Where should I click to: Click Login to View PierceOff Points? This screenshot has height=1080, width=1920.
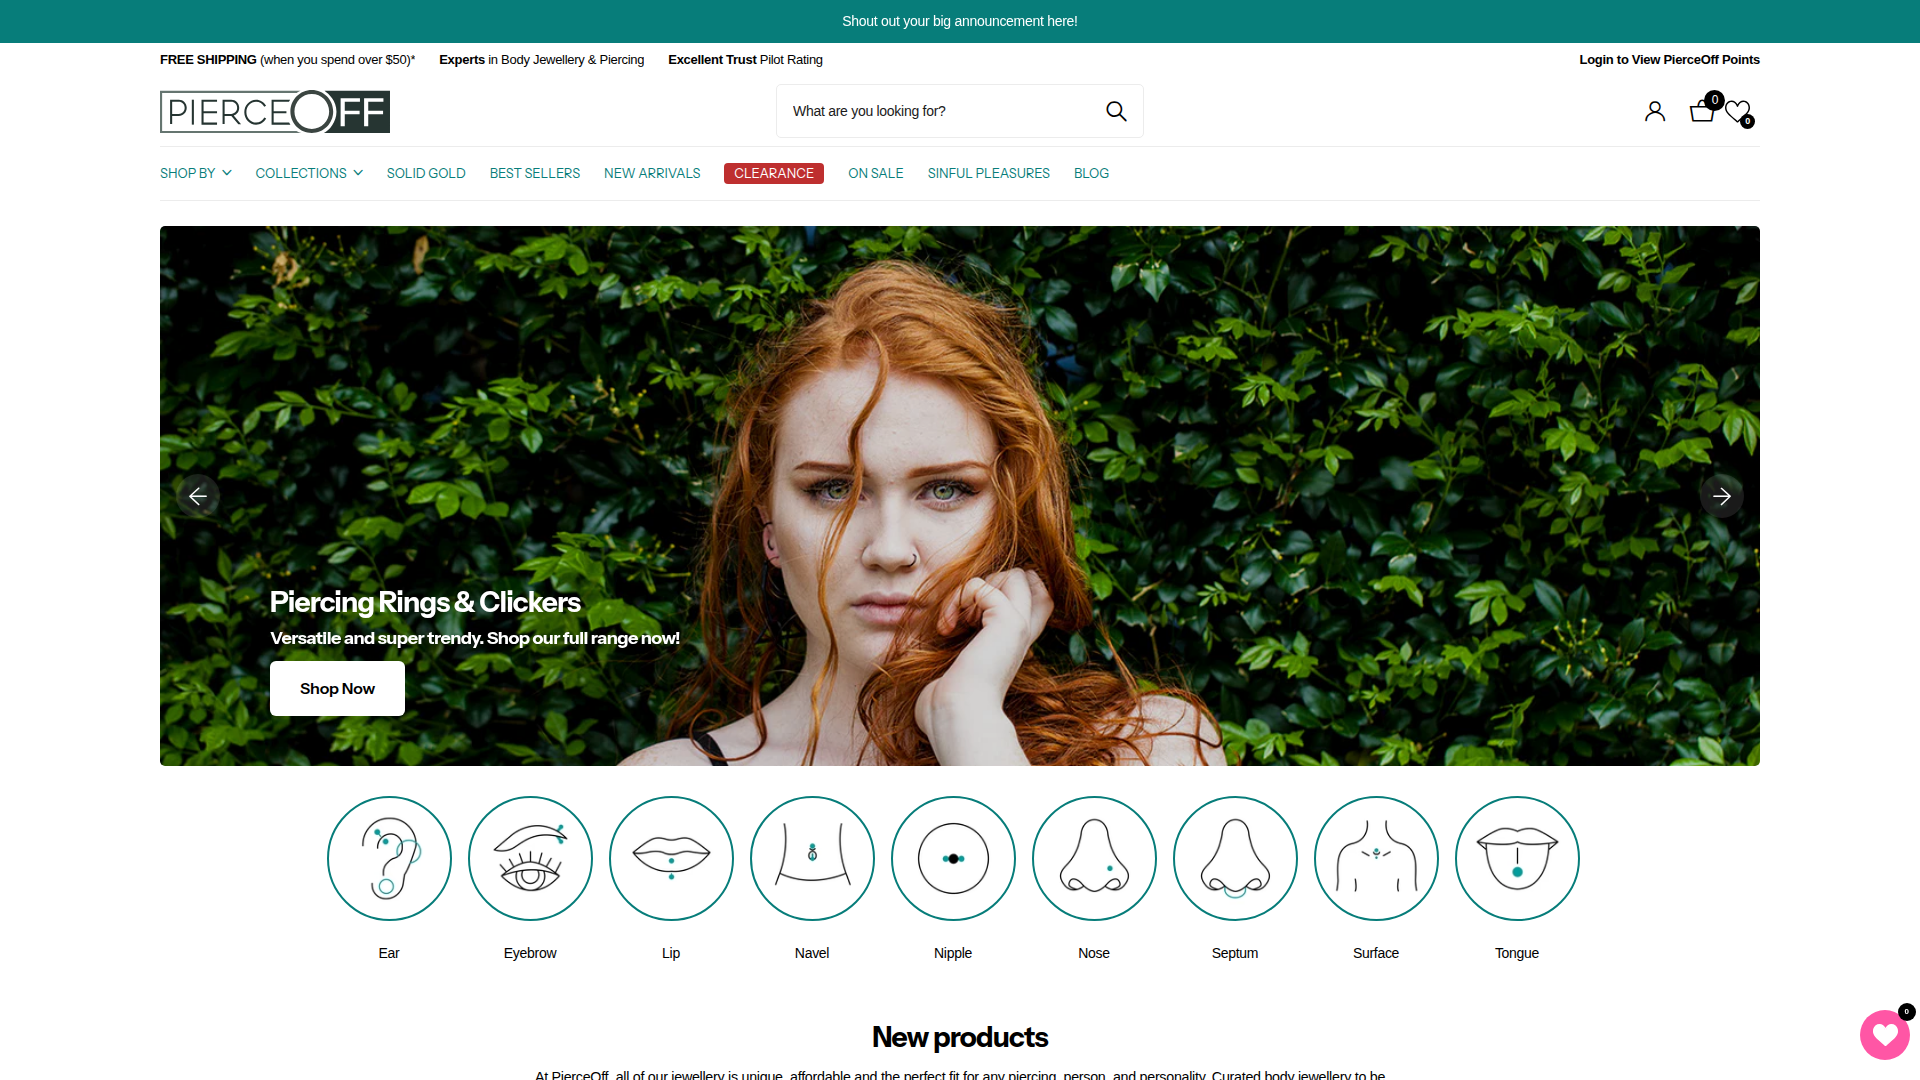pyautogui.click(x=1669, y=60)
